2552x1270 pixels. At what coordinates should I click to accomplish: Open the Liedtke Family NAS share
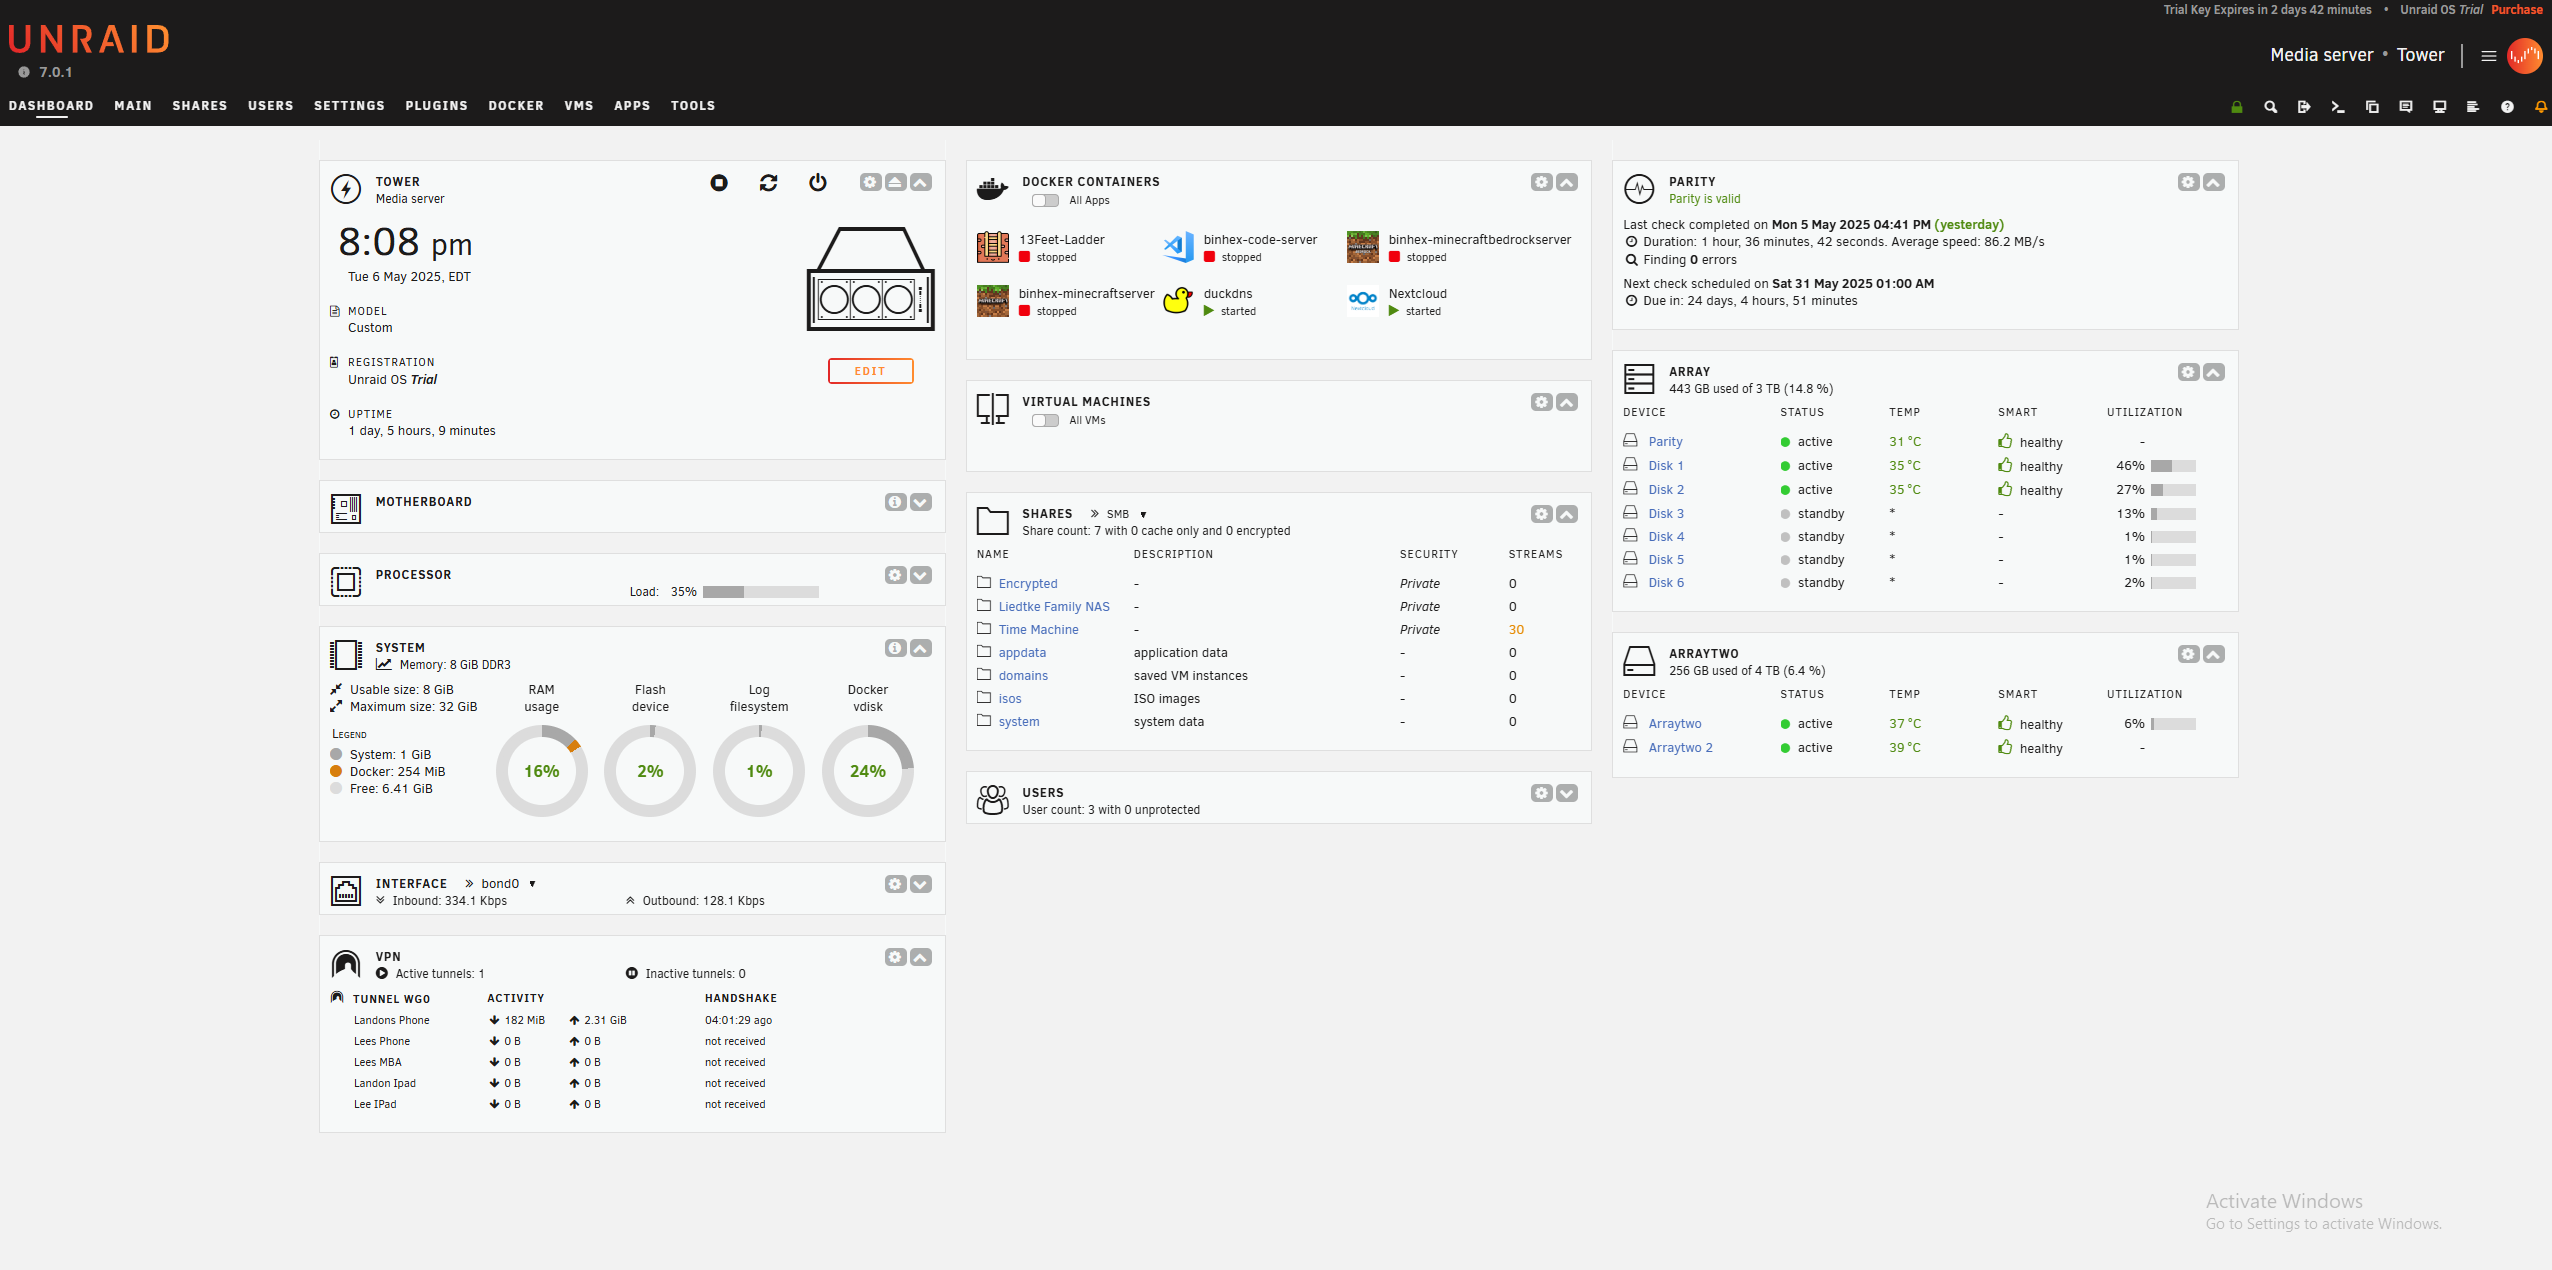(1054, 607)
